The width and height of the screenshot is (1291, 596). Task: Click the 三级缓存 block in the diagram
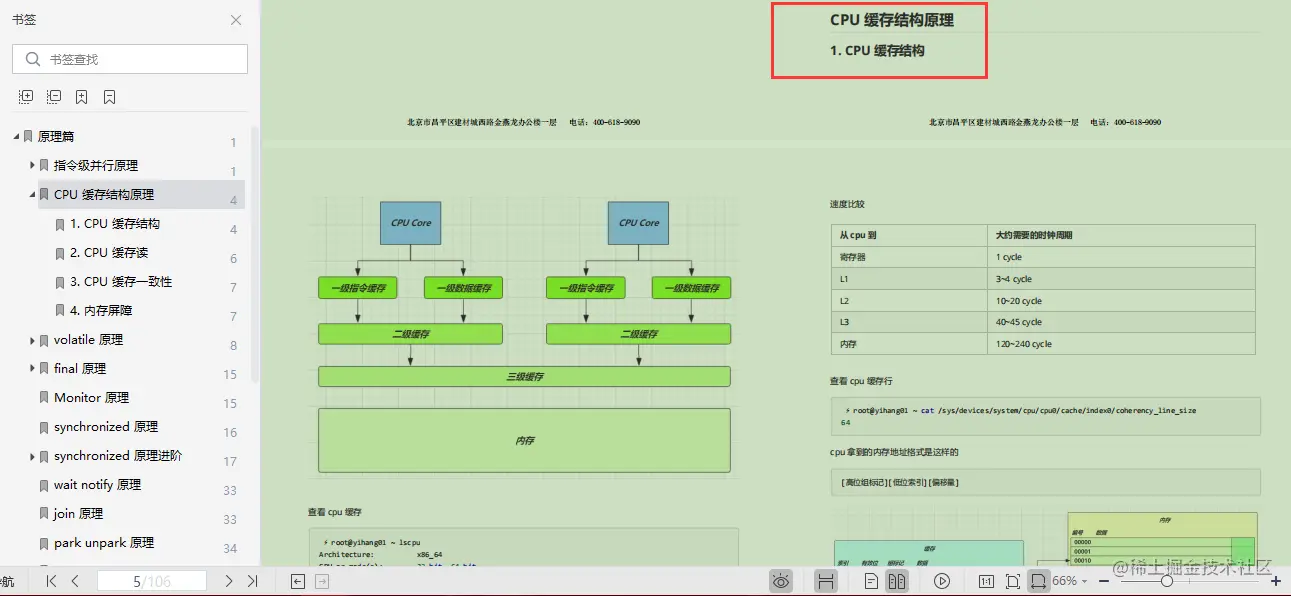tap(524, 377)
